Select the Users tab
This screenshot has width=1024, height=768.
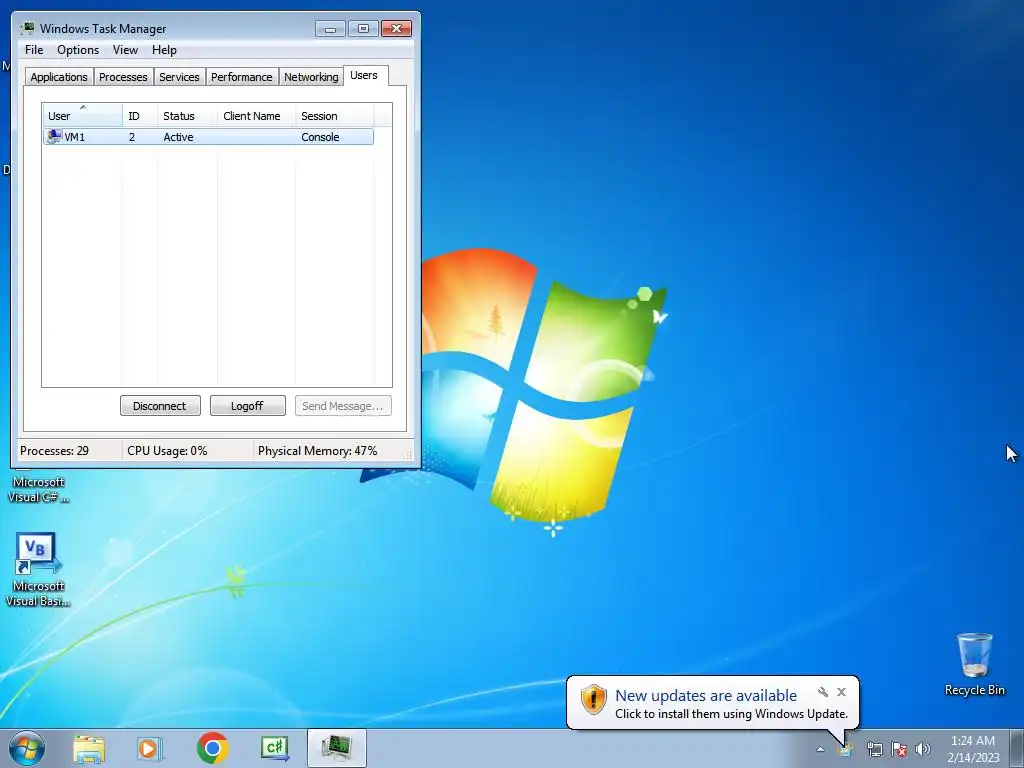tap(364, 75)
